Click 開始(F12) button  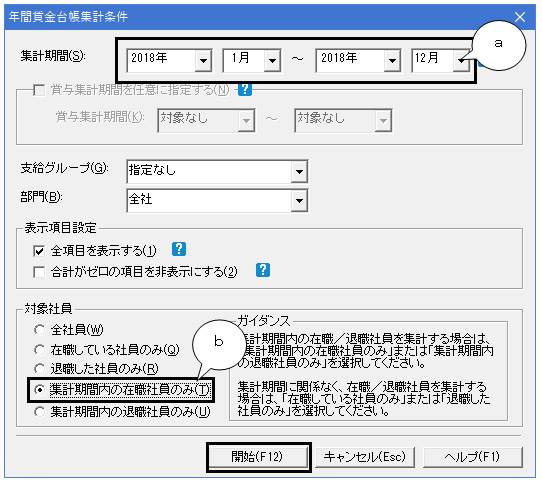click(258, 457)
